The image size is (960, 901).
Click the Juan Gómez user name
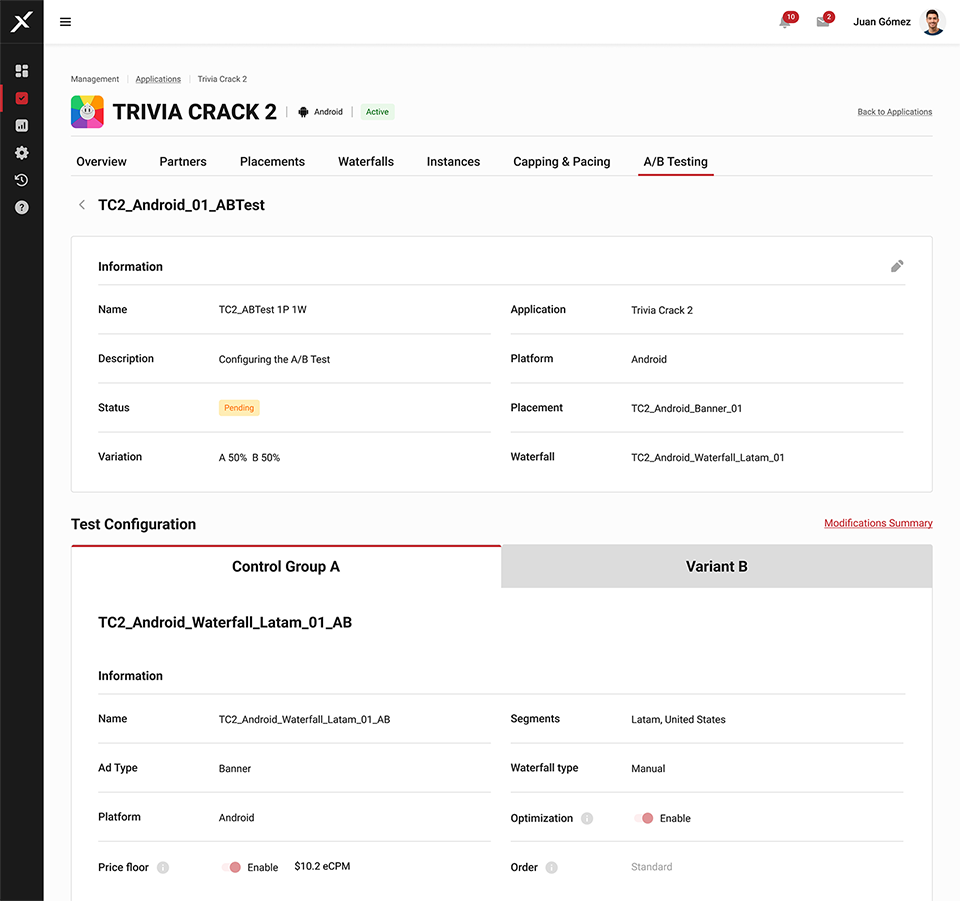pos(882,22)
